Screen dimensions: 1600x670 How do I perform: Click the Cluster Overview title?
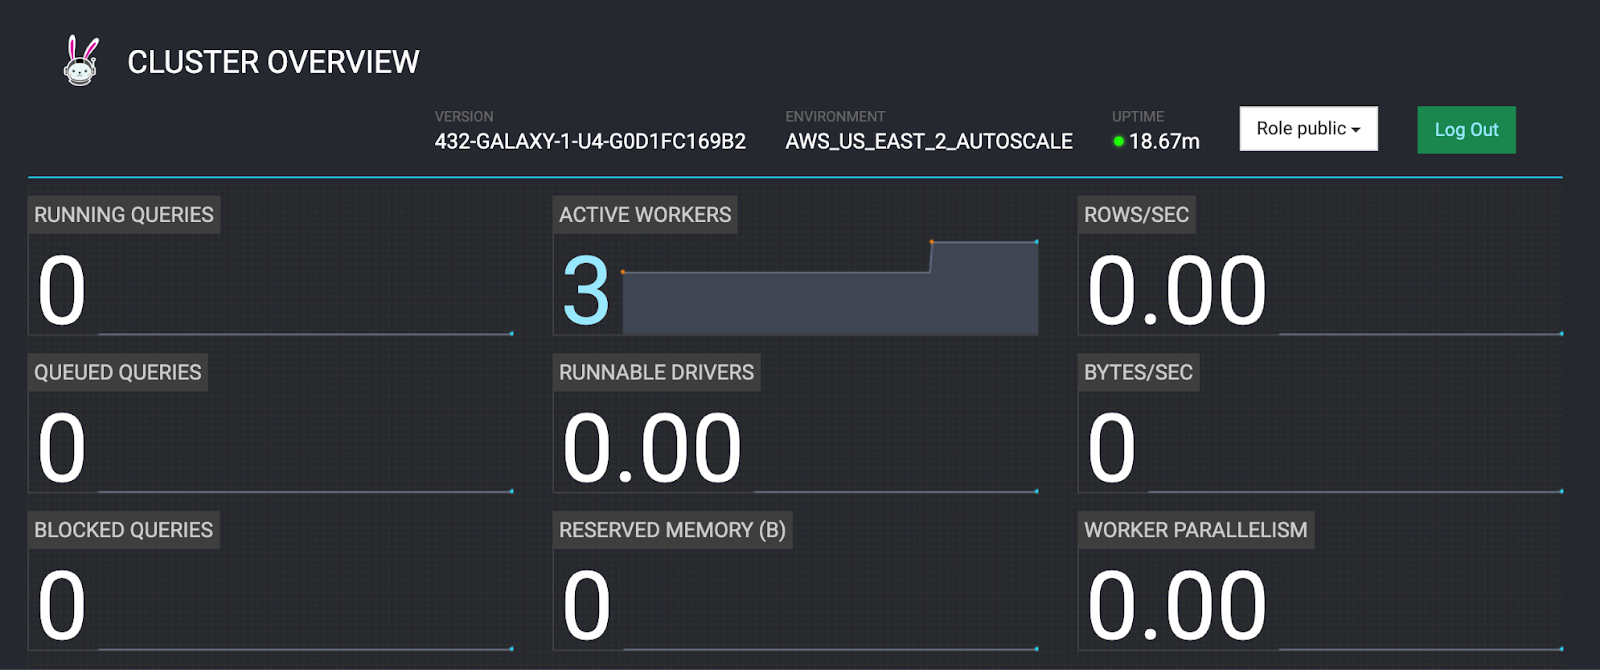pyautogui.click(x=273, y=62)
